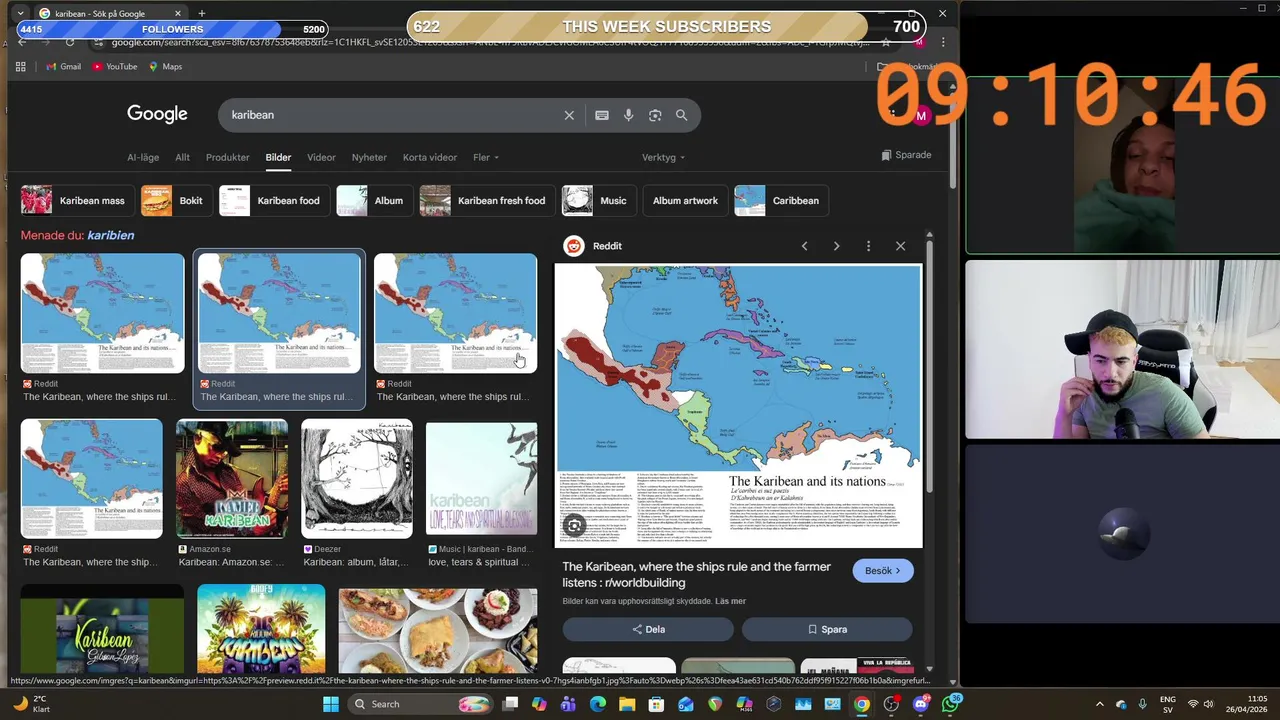Click the Dela share button
Screen dimensions: 1280x720
[648, 629]
